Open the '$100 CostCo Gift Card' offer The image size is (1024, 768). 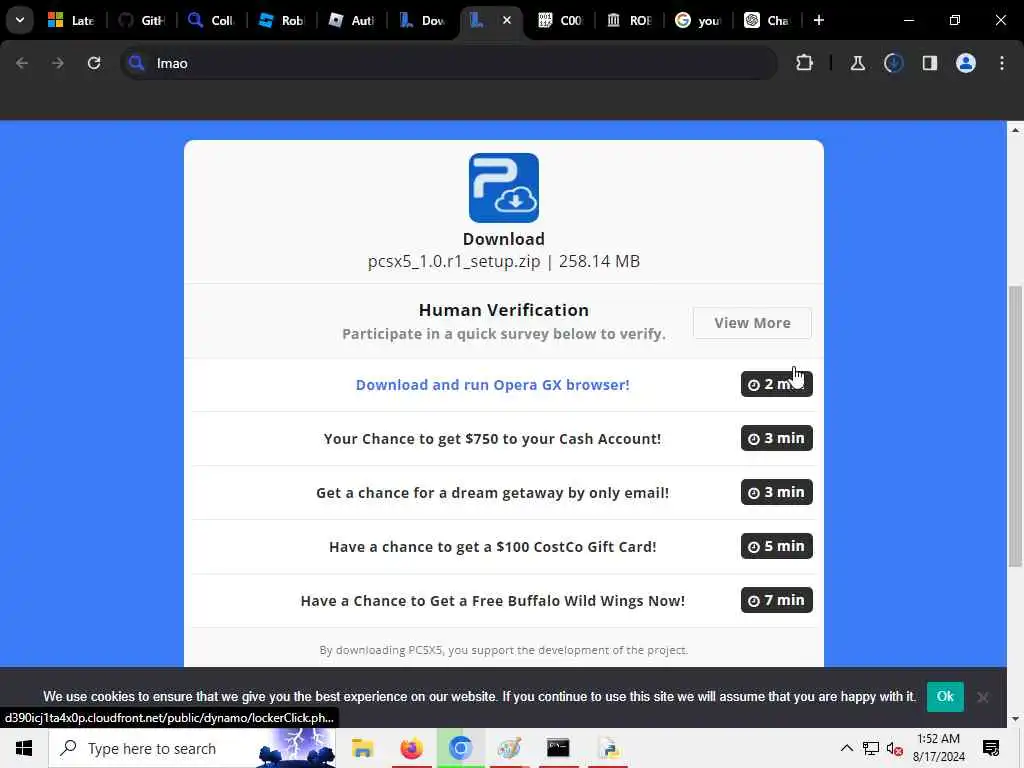(x=492, y=547)
